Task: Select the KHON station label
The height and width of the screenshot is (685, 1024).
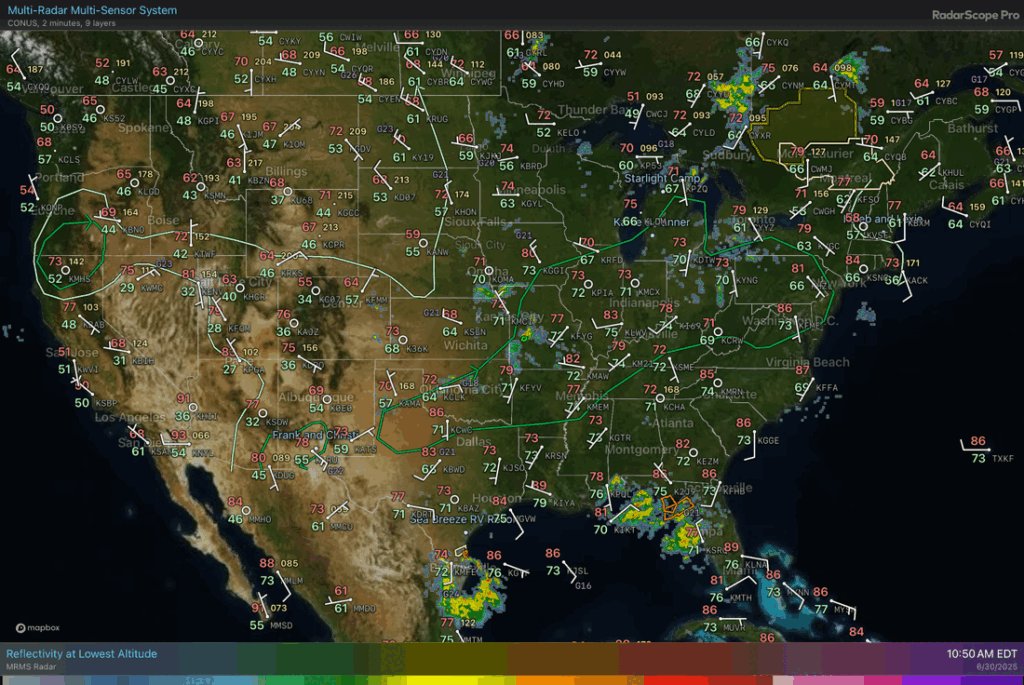Action: (466, 212)
